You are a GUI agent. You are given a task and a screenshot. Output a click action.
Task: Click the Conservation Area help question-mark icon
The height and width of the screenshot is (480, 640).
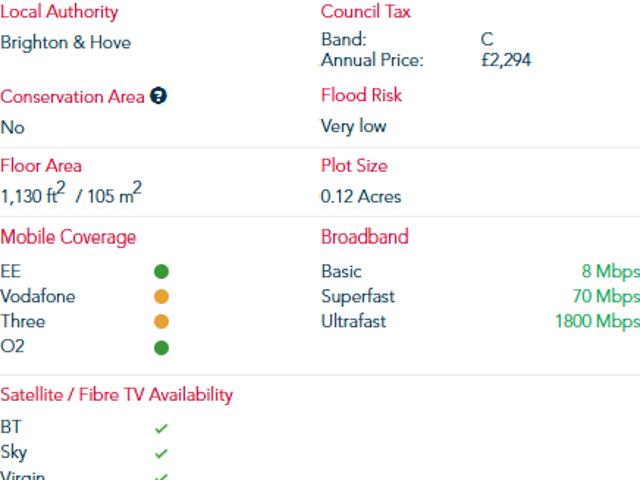coord(158,96)
